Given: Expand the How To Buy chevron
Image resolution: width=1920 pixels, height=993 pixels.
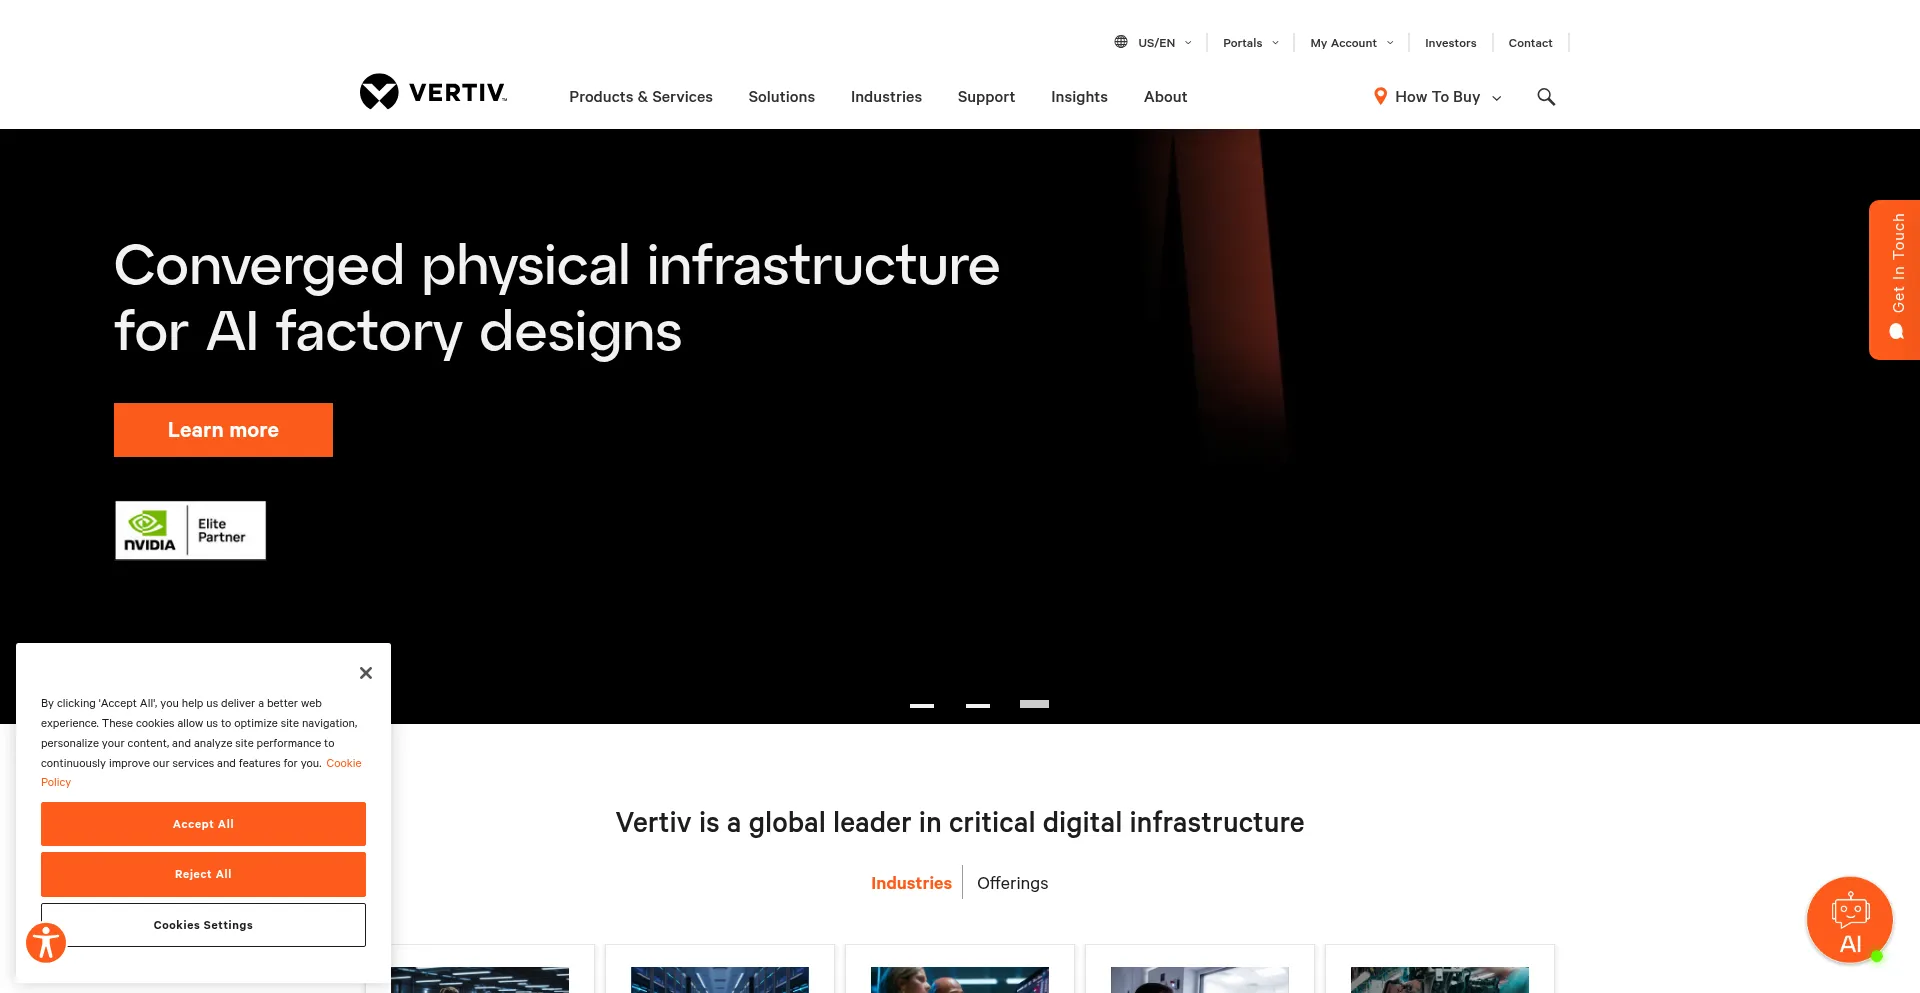Looking at the screenshot, I should click(x=1497, y=98).
